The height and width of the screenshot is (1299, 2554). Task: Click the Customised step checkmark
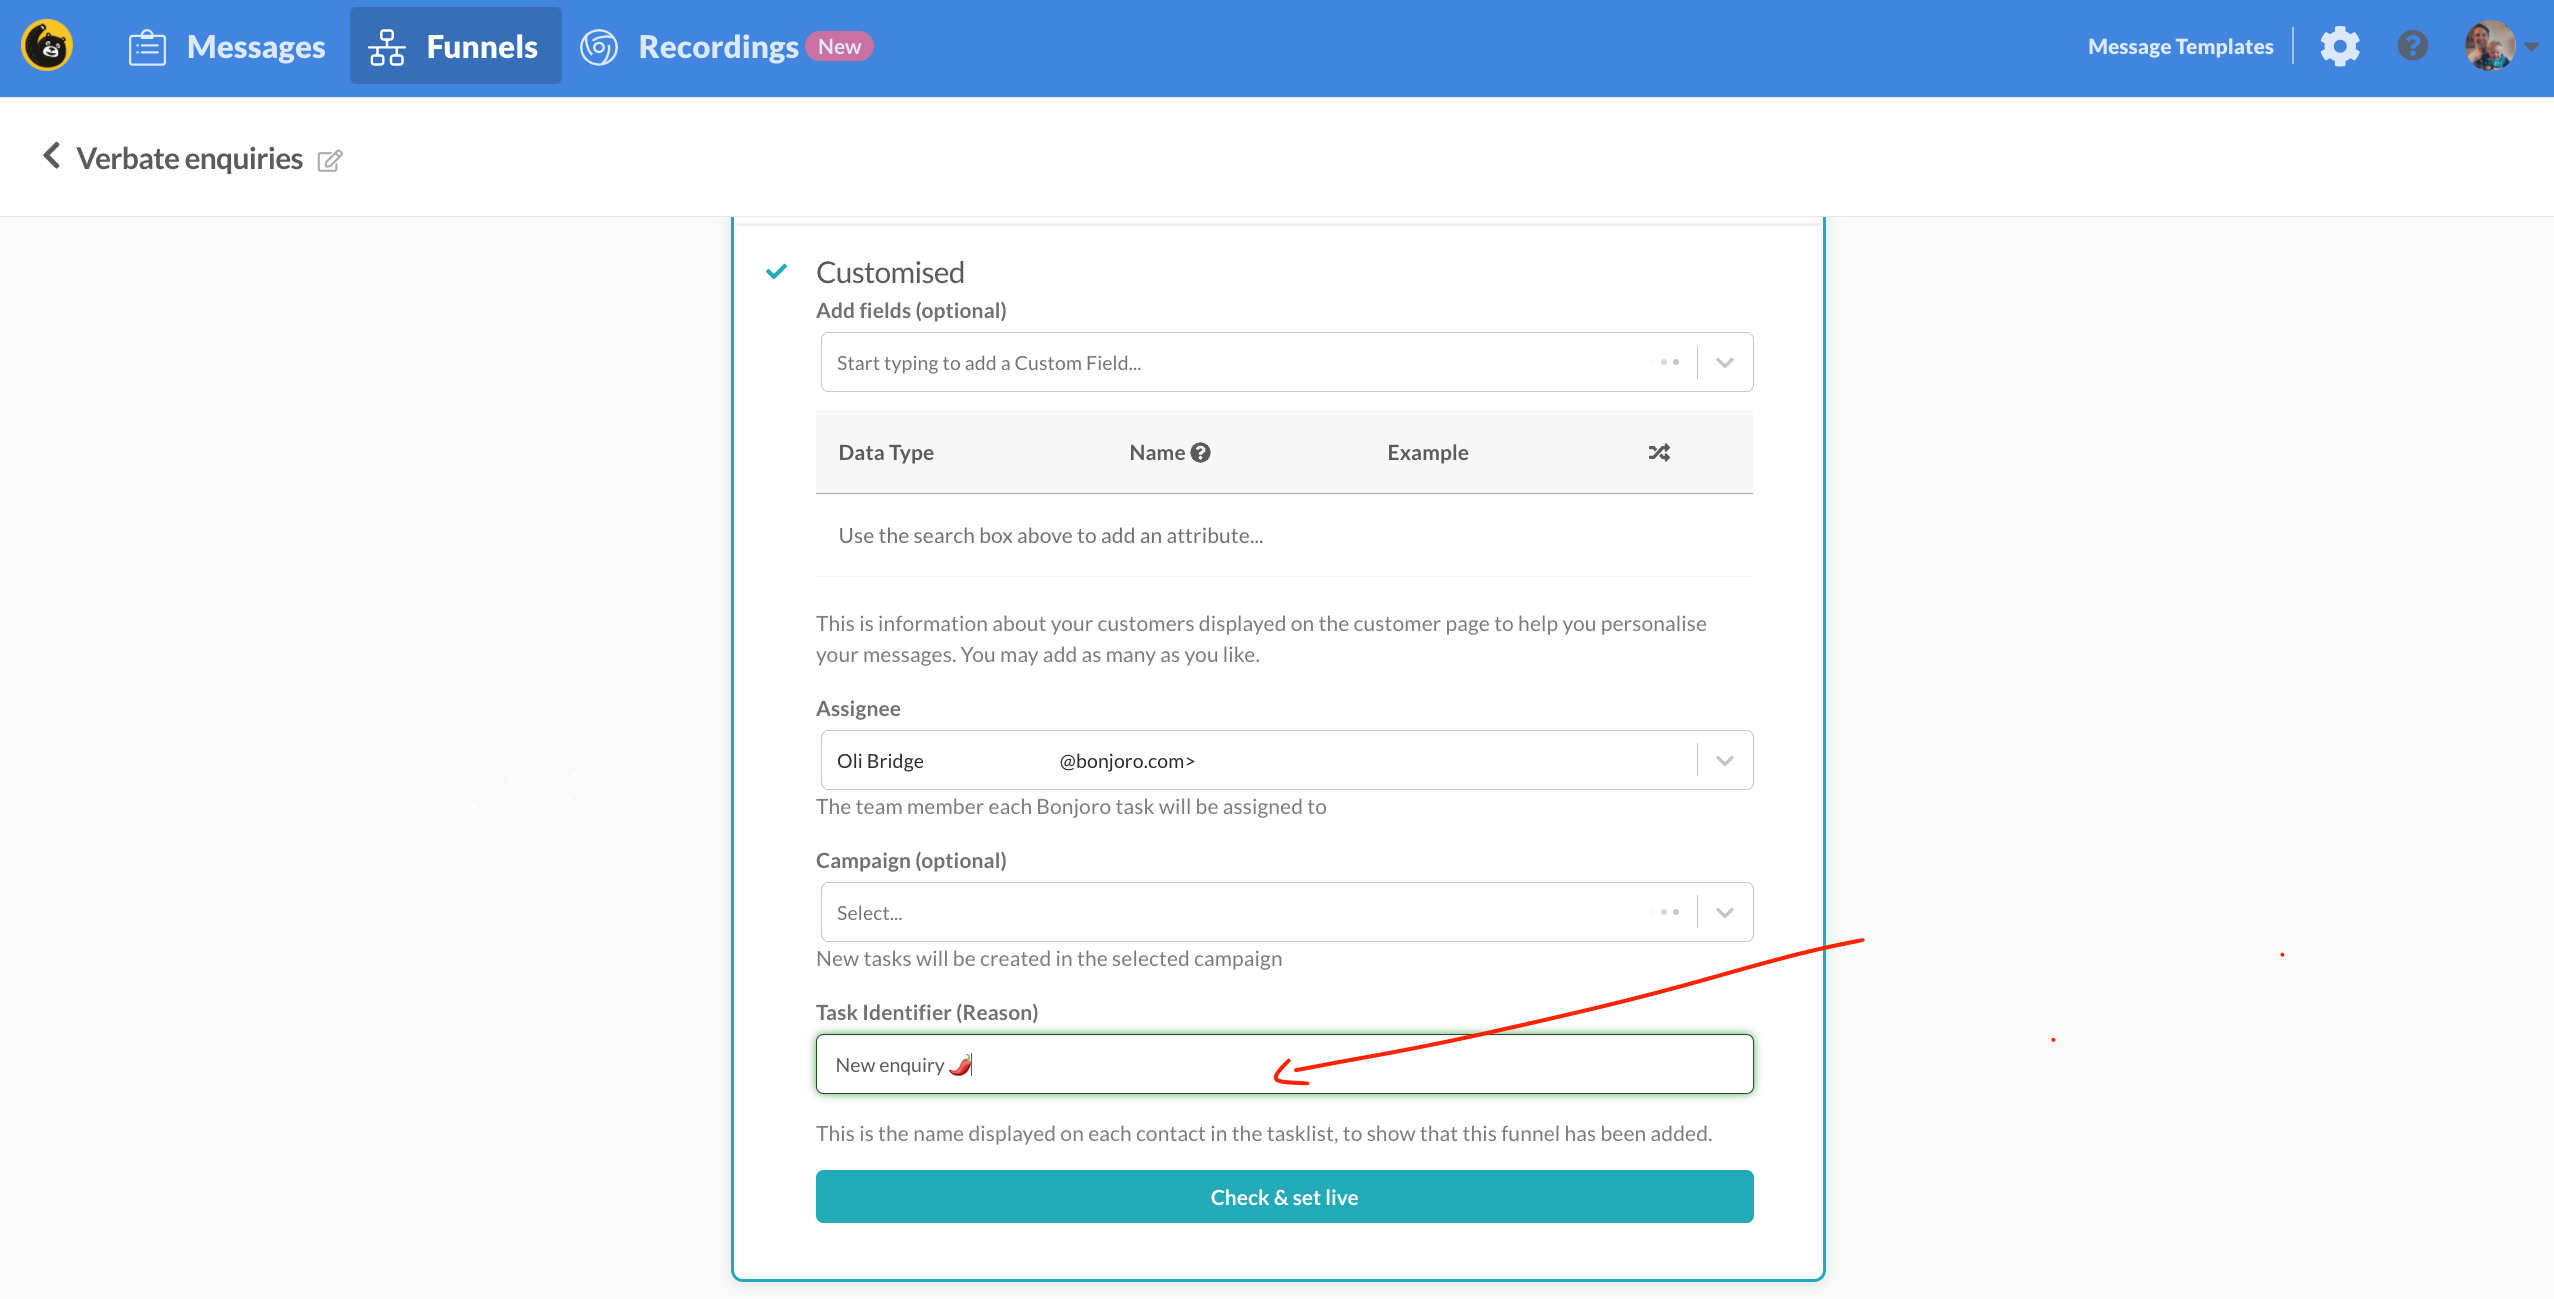coord(776,272)
